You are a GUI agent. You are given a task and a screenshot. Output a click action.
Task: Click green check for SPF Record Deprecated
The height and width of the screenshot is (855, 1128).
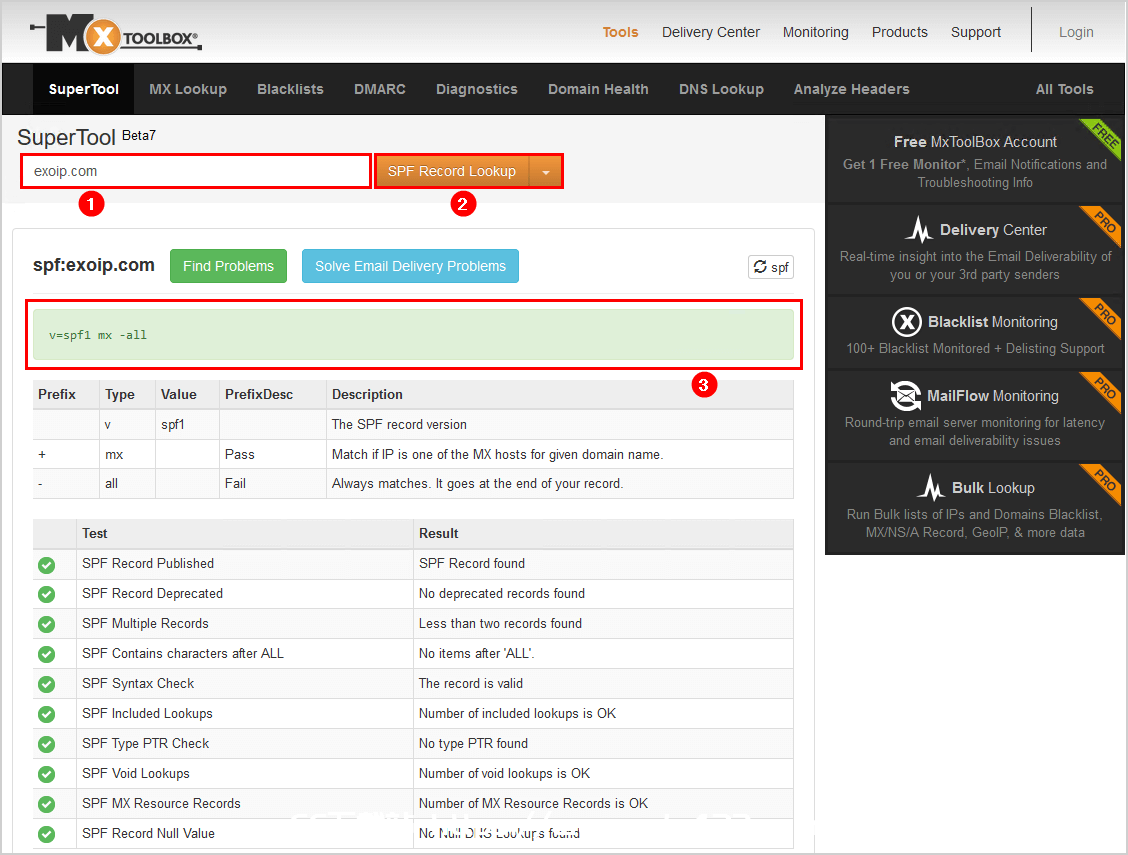pyautogui.click(x=47, y=594)
